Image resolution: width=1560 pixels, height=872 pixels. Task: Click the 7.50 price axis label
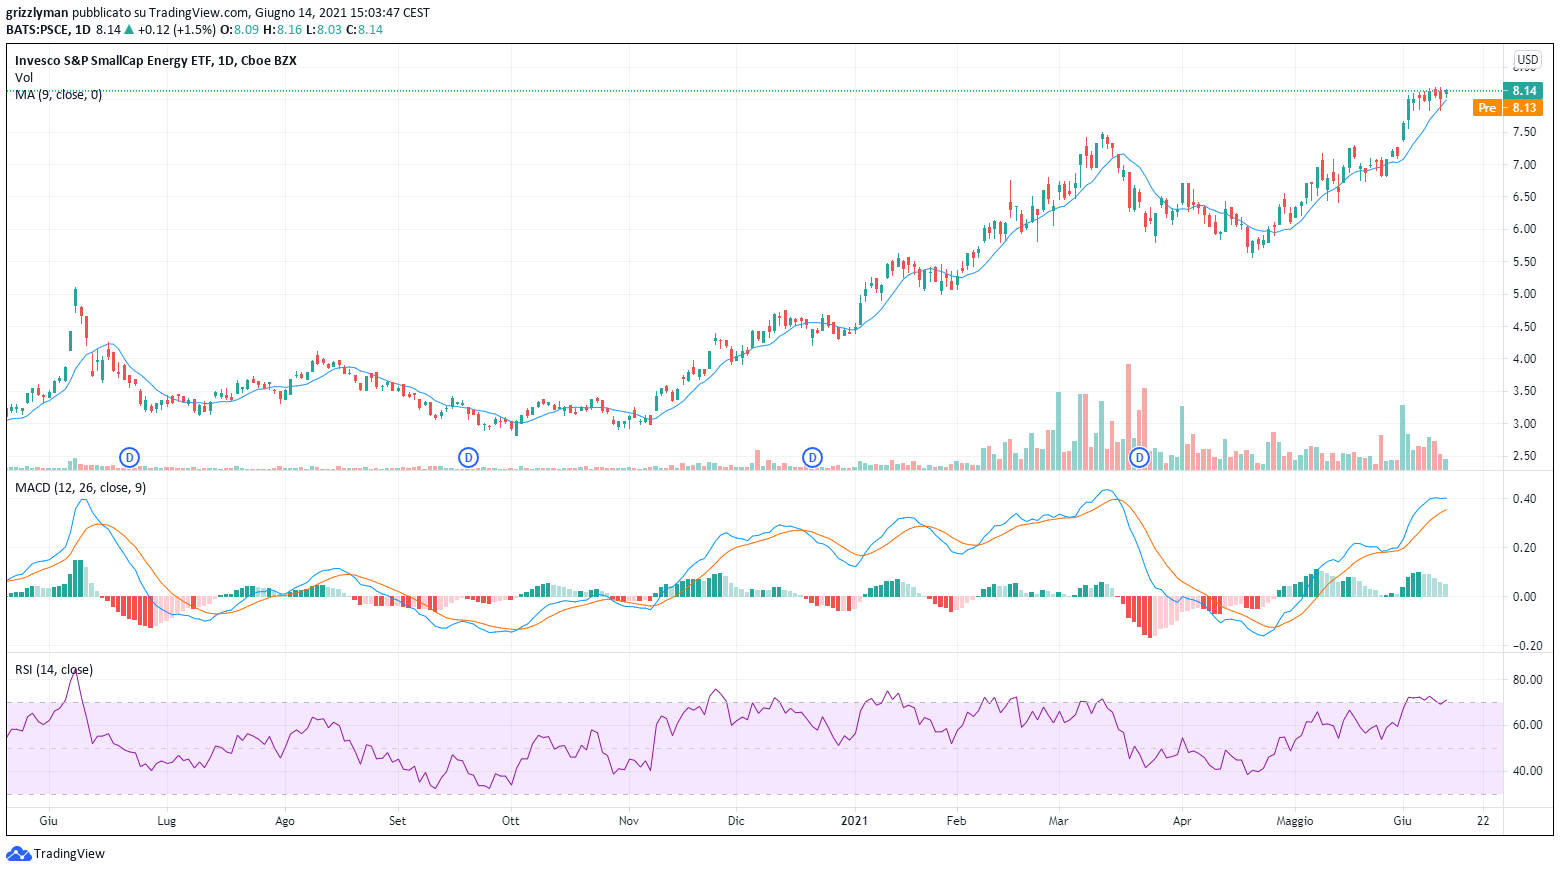coord(1524,132)
